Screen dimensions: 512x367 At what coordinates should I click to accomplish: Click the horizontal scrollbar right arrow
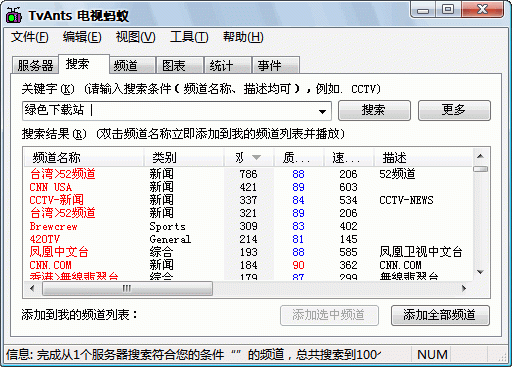(x=464, y=288)
